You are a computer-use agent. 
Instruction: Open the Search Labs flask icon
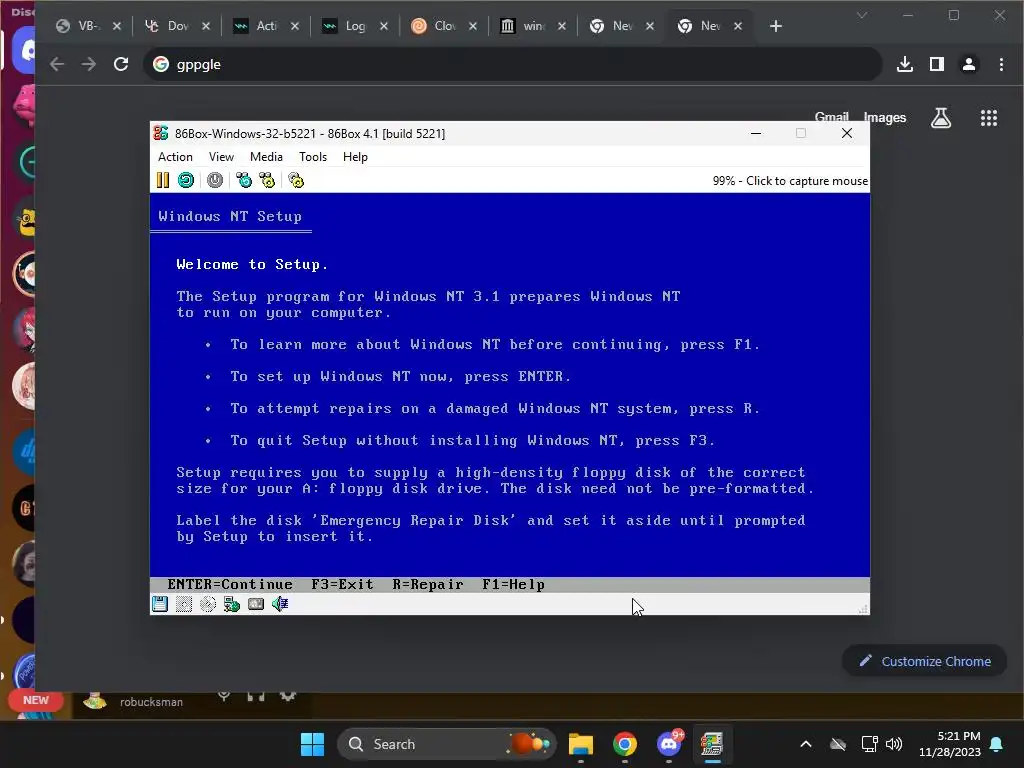(x=941, y=118)
